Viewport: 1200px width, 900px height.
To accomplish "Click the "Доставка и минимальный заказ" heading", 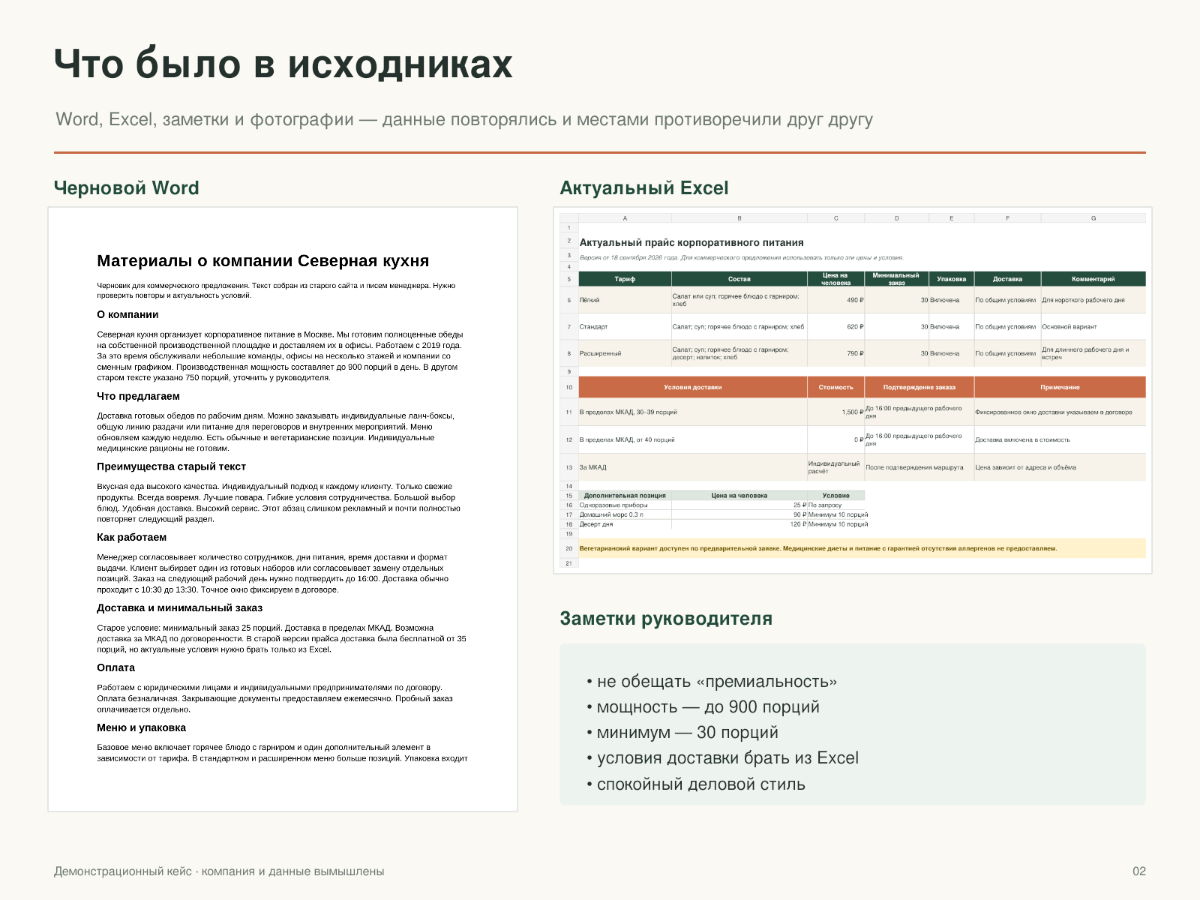I will point(180,607).
